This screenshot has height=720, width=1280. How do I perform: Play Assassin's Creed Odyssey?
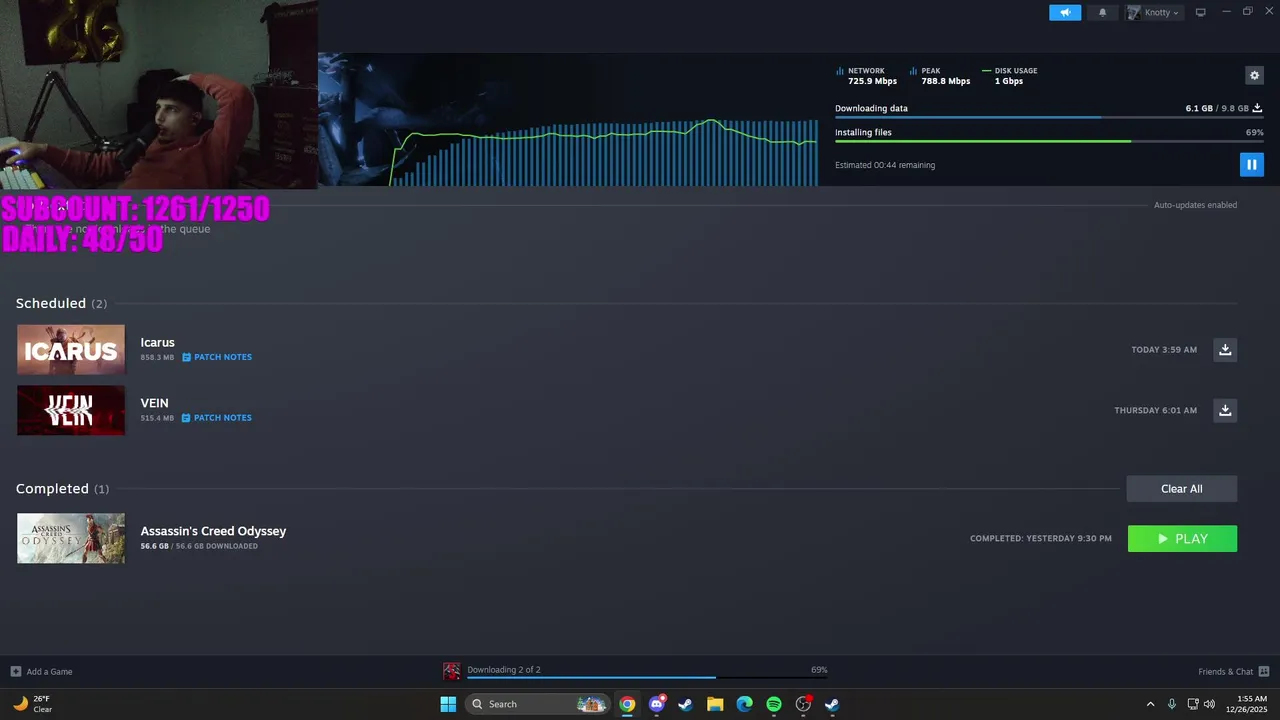(1182, 538)
